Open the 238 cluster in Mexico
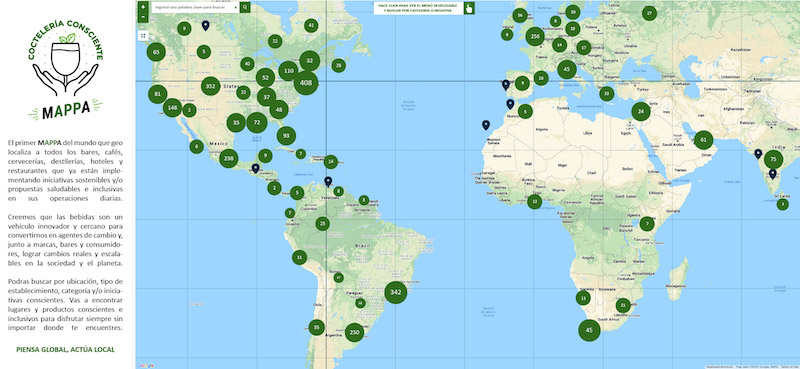 coord(229,158)
